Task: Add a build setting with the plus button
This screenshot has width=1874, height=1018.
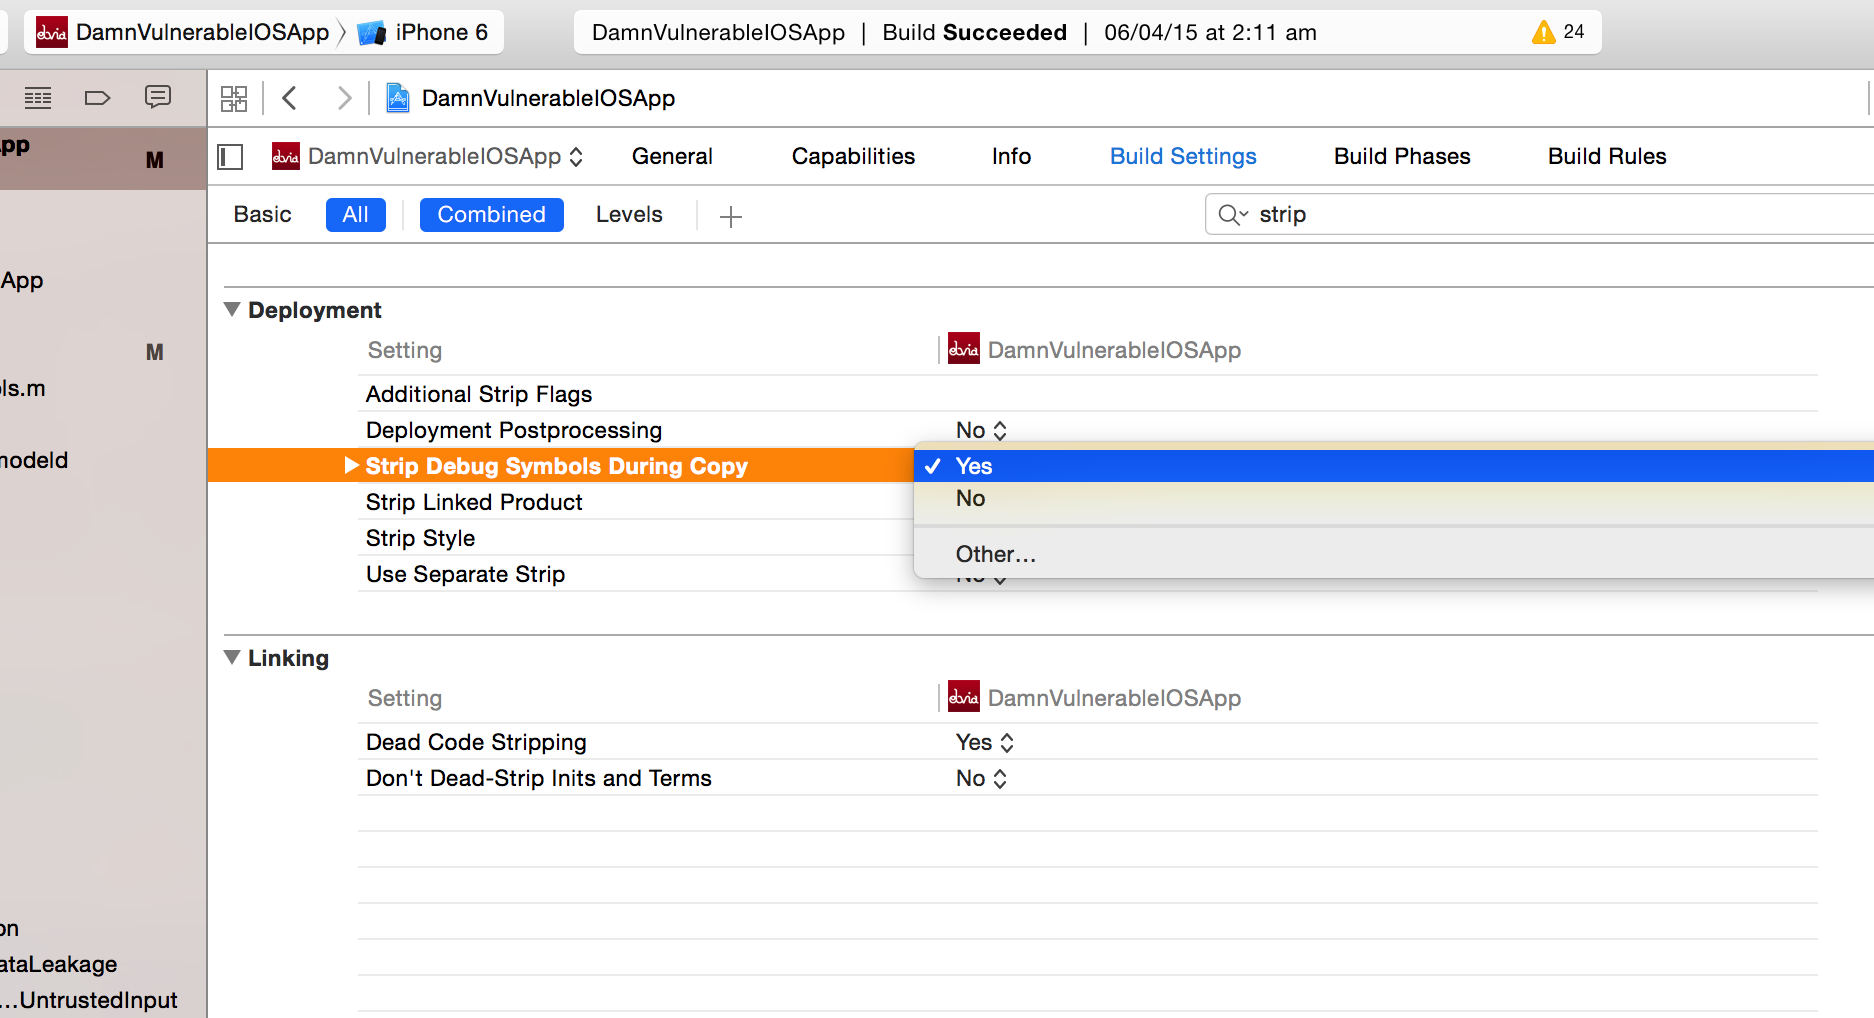Action: pos(731,216)
